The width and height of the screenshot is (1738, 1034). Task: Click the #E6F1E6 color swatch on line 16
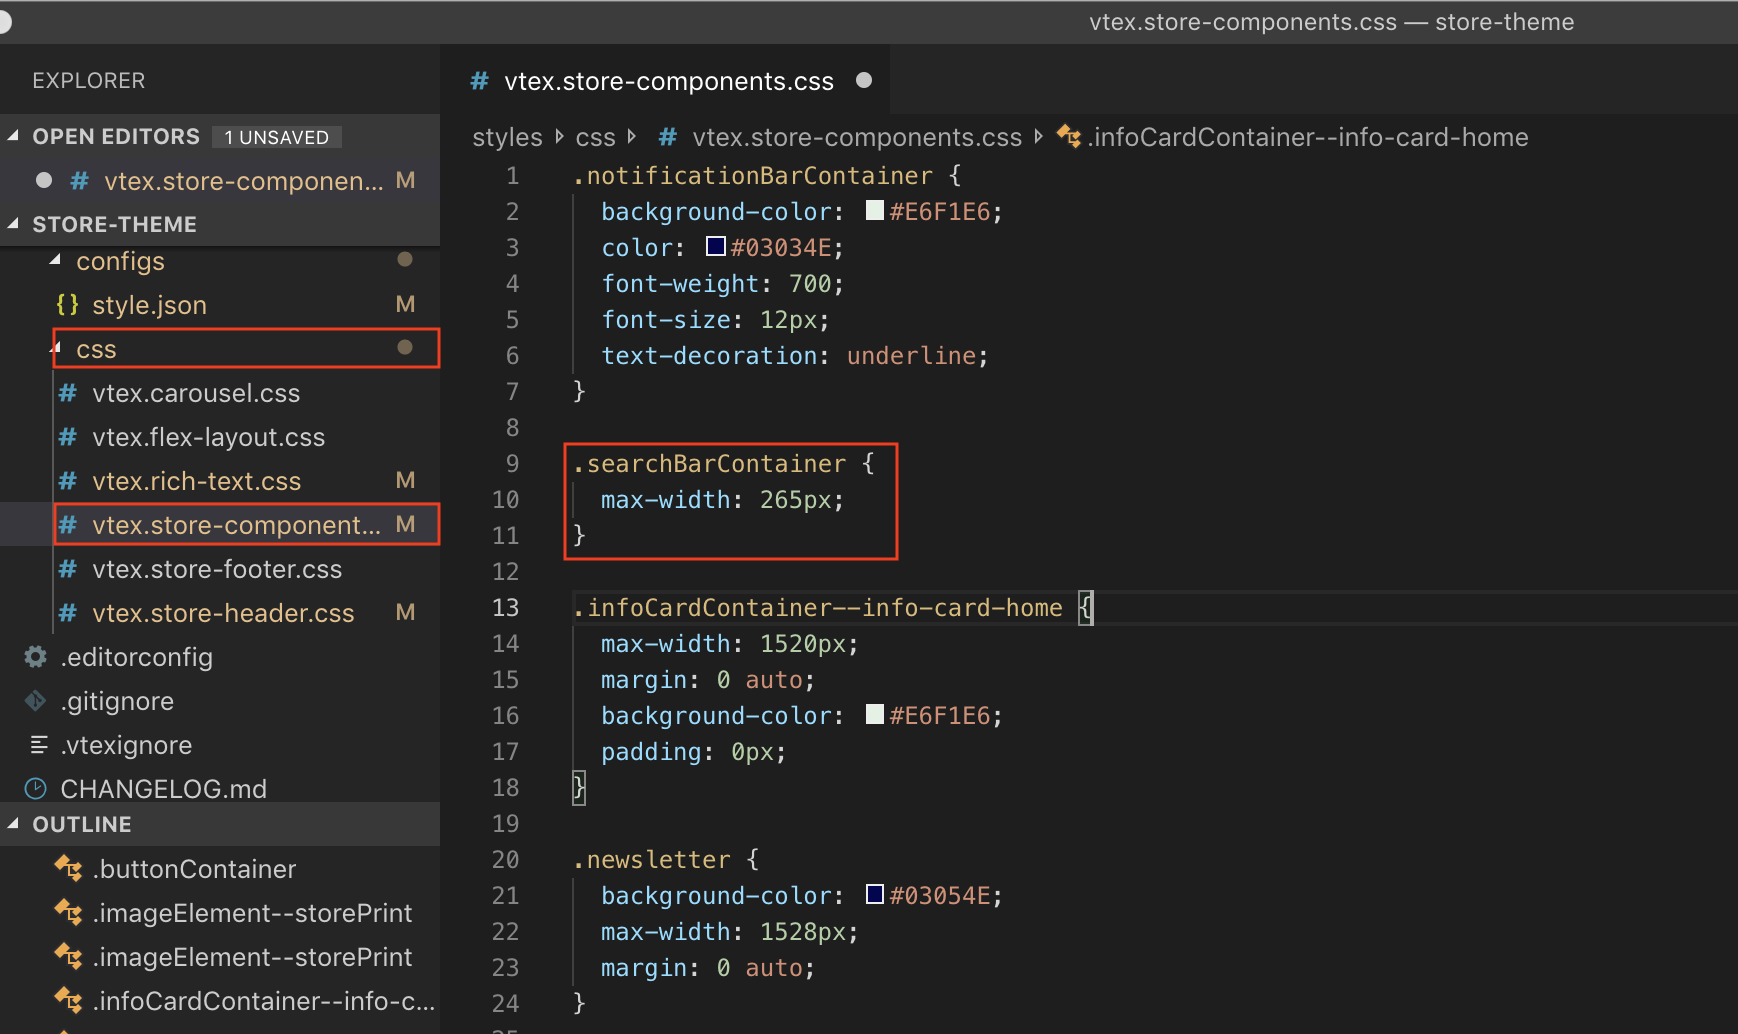[875, 714]
